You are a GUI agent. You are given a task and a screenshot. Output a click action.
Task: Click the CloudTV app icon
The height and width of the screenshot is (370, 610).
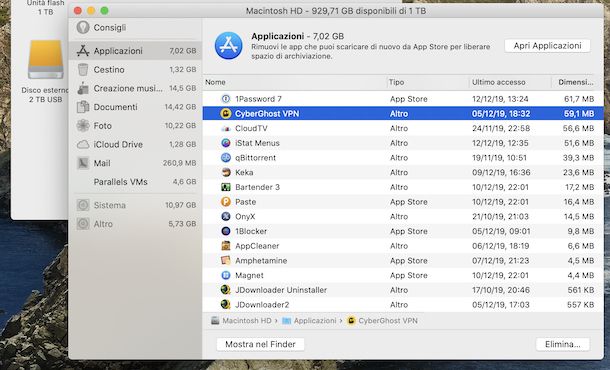click(226, 128)
